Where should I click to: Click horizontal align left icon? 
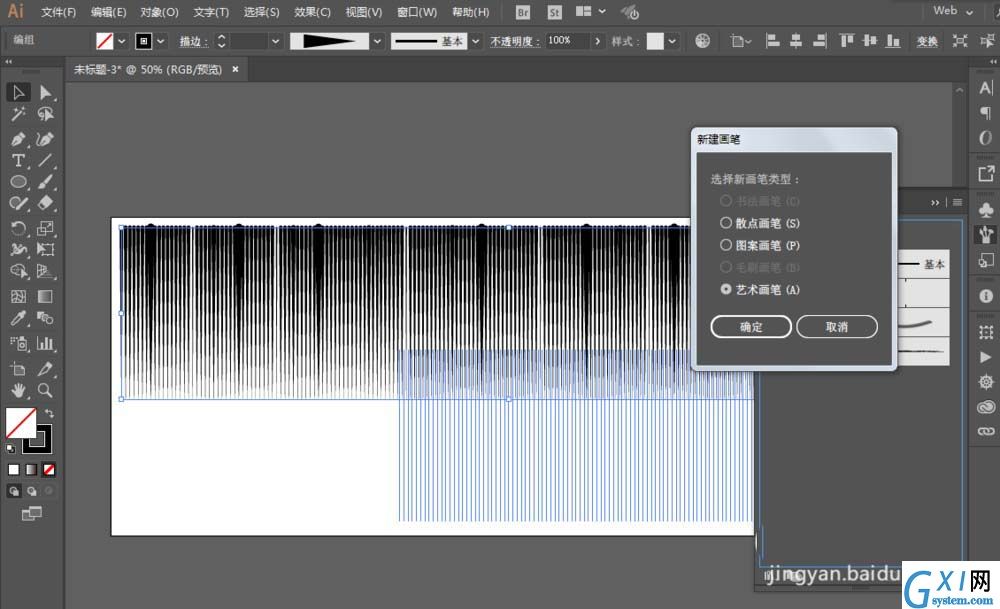click(772, 41)
